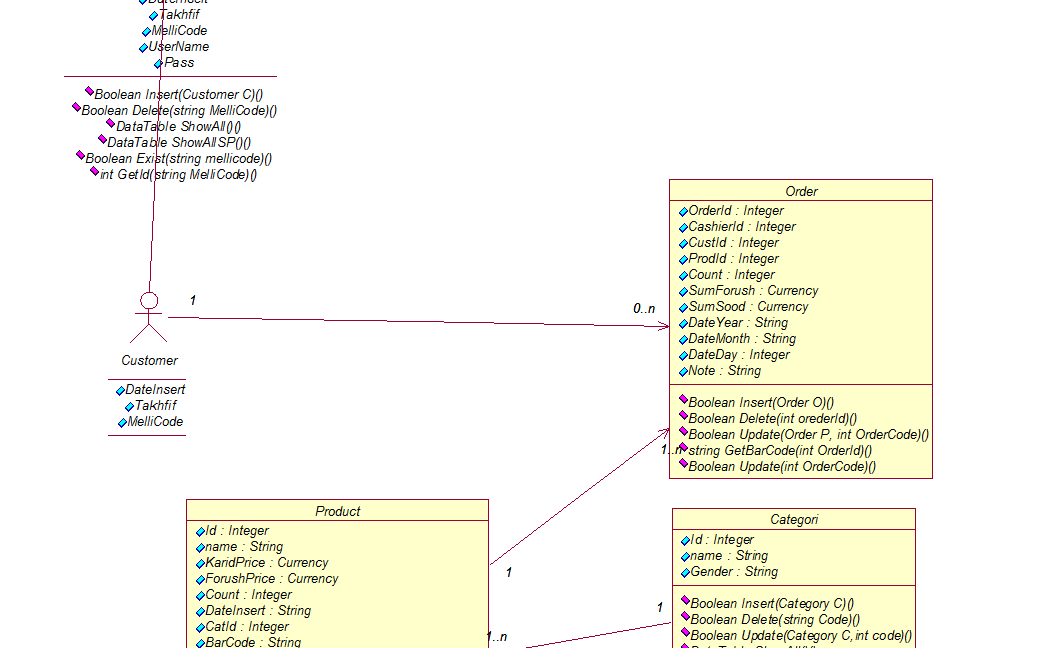Select the Categori class title
The width and height of the screenshot is (1044, 648).
[794, 519]
